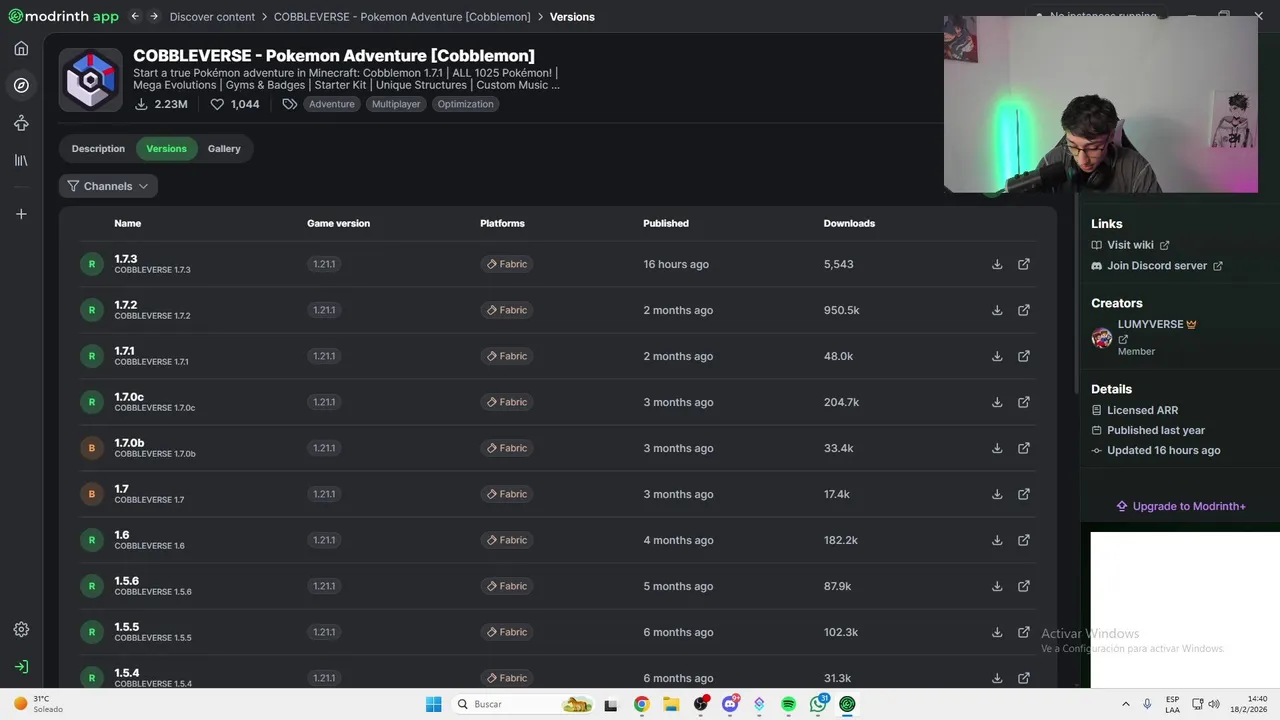This screenshot has width=1280, height=720.
Task: Click the COBBLEVERSE project logo thumbnail
Action: (x=91, y=80)
